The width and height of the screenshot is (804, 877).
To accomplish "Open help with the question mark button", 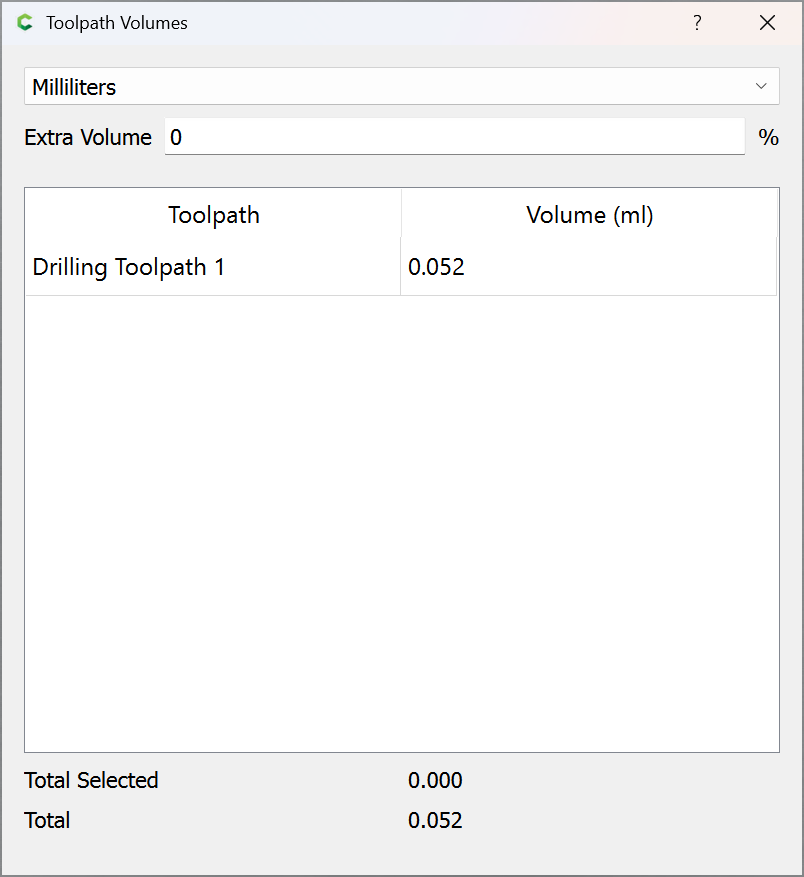I will point(697,23).
